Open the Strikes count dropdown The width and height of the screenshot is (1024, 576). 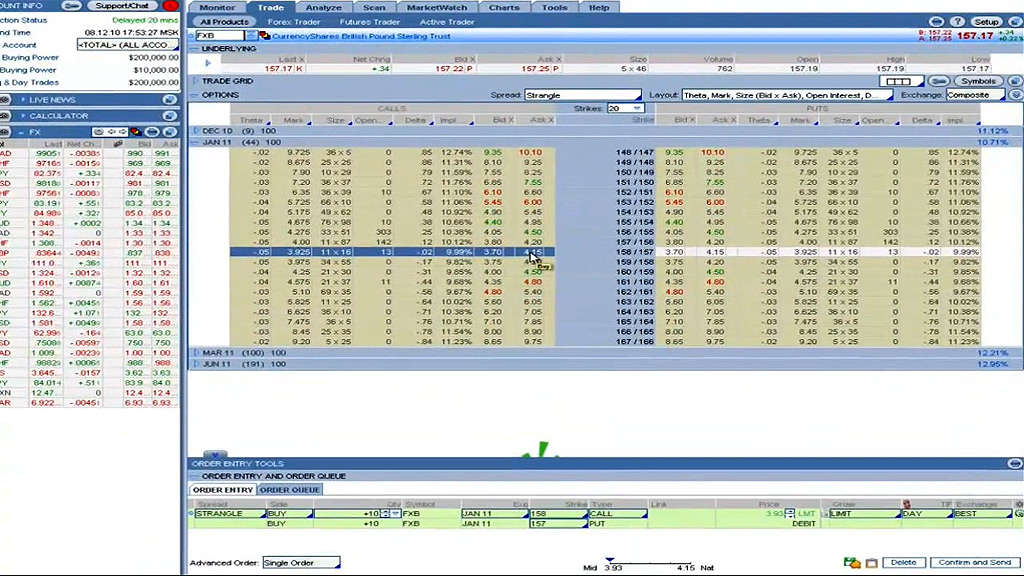point(626,108)
